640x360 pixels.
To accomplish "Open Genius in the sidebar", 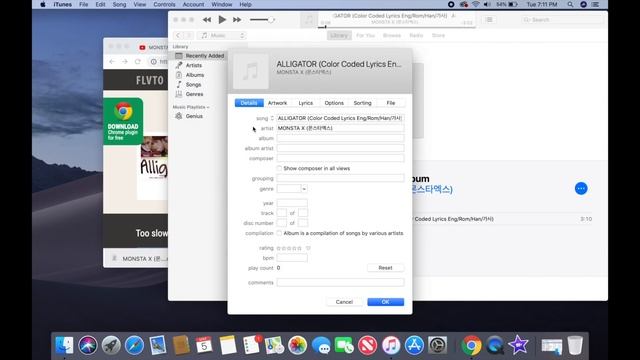I will [194, 116].
